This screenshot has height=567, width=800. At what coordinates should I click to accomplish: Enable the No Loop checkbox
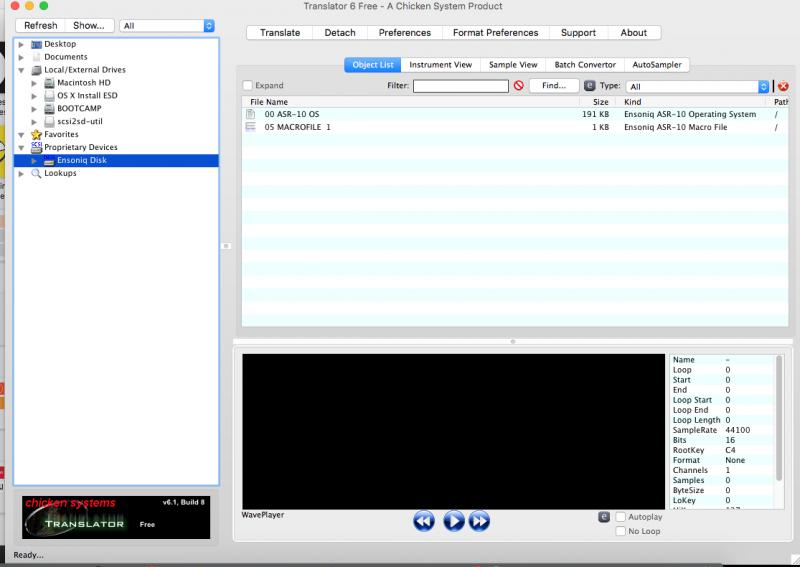[620, 531]
